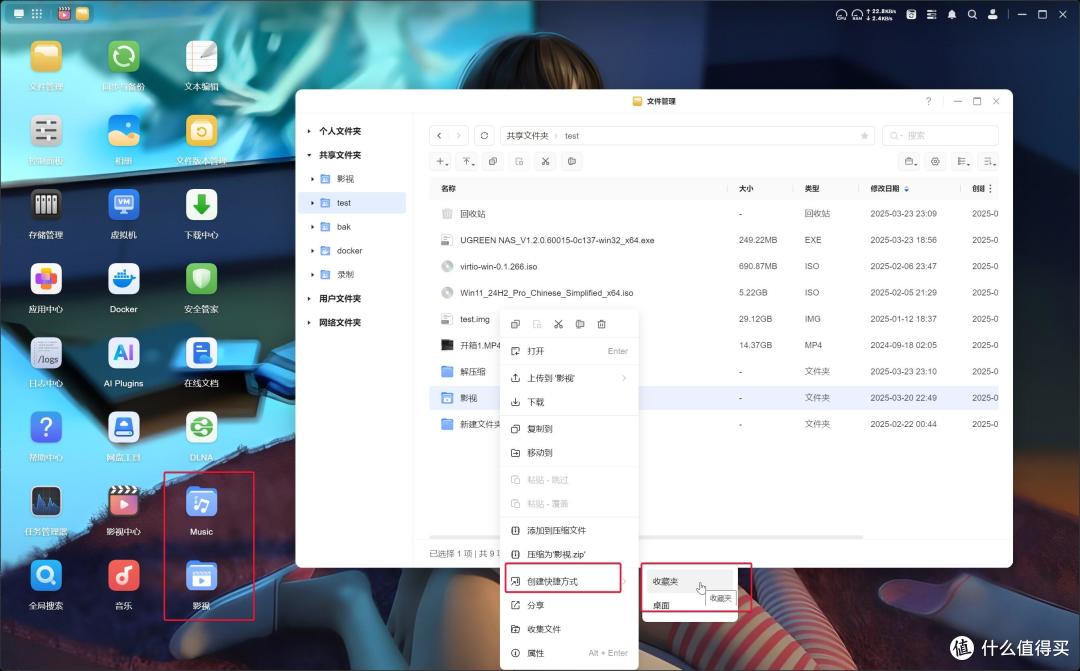Click the delete trash icon in context menu
1080x671 pixels.
tap(601, 324)
